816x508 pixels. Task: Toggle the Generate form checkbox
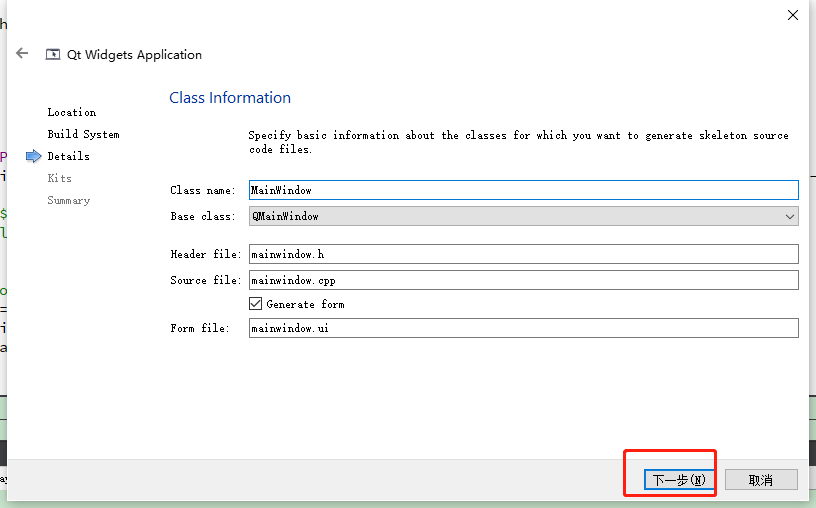256,304
